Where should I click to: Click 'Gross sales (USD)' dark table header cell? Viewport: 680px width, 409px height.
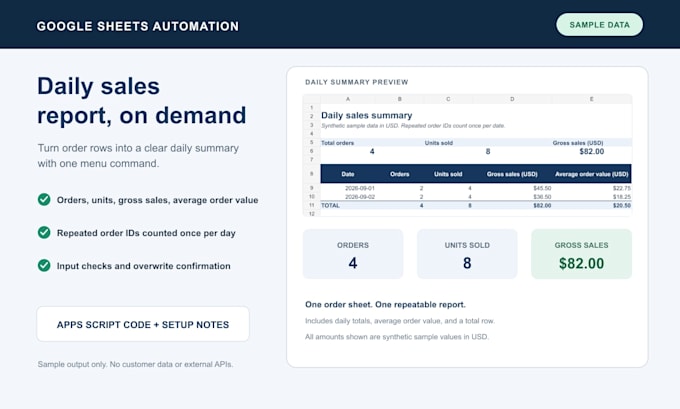tap(512, 174)
